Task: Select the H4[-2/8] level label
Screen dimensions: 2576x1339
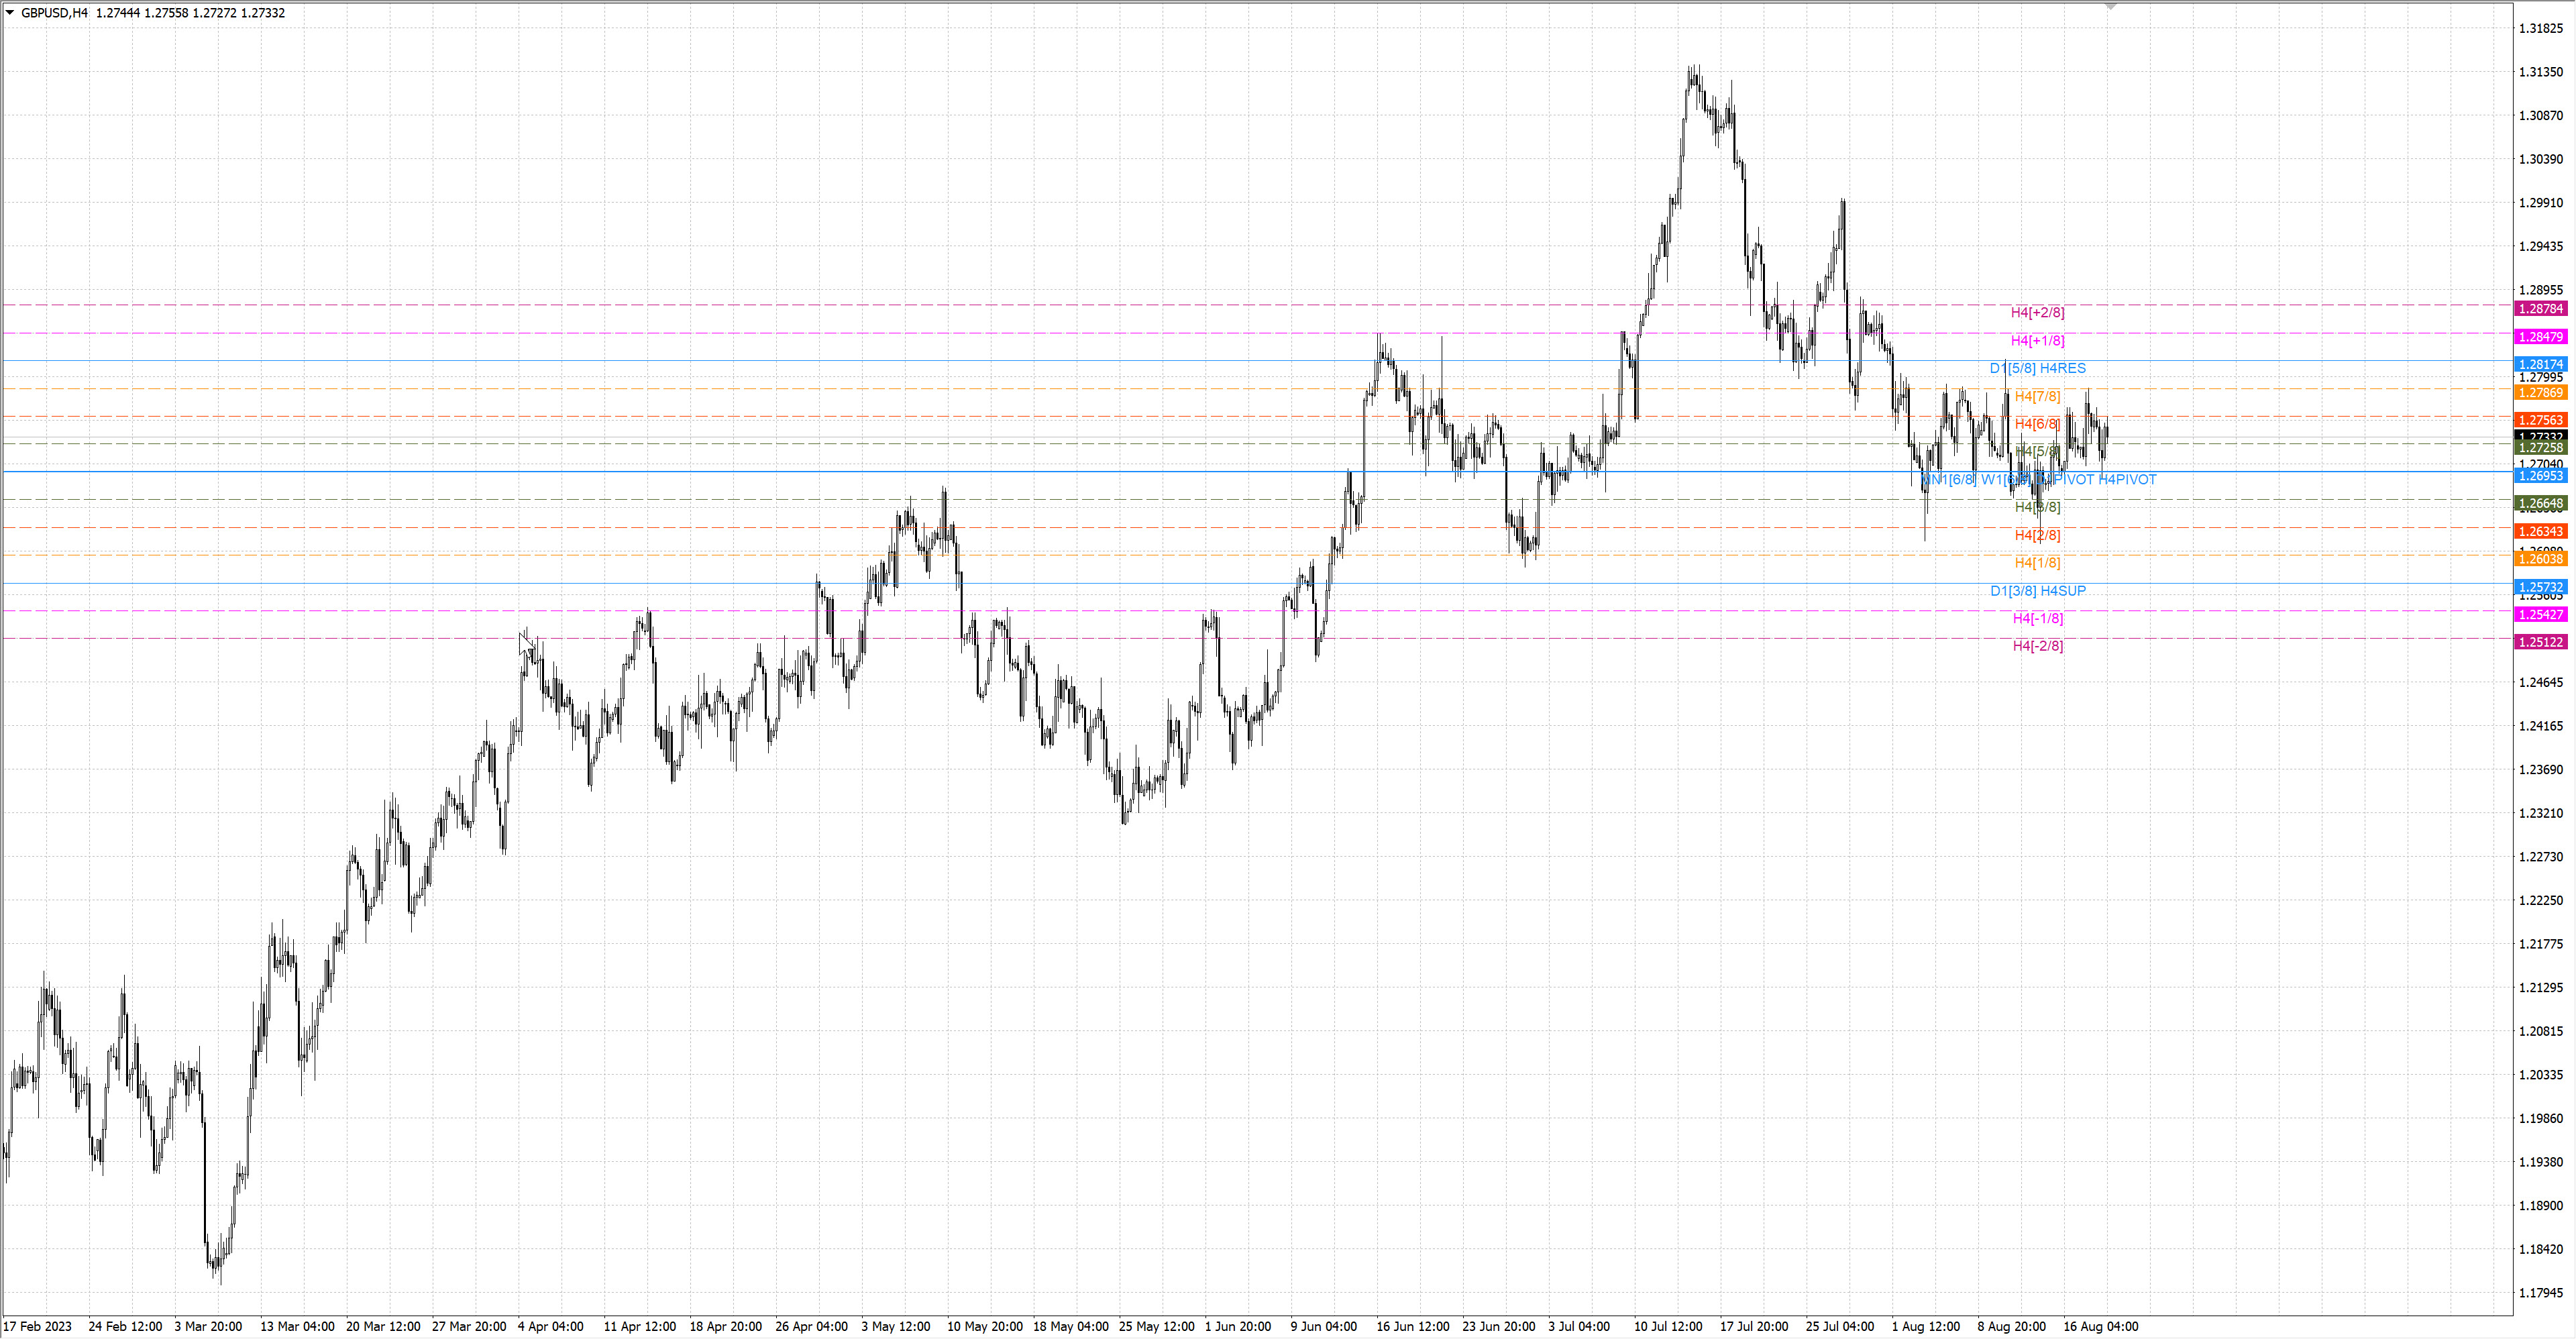Action: click(2037, 646)
